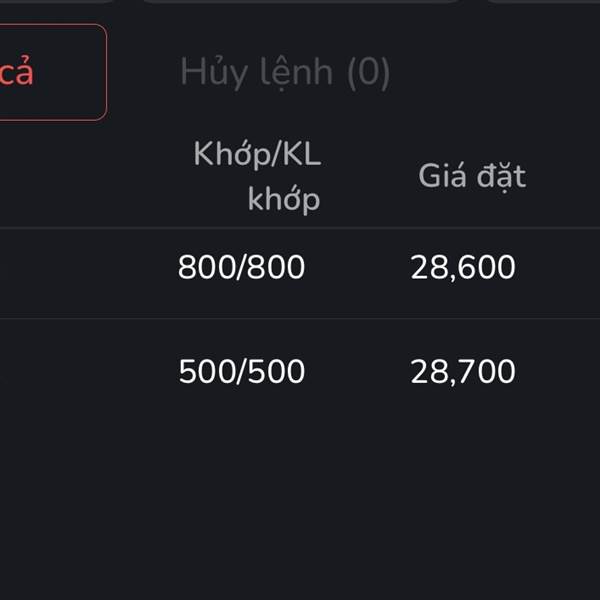Click the partially visible pill at top center
The width and height of the screenshot is (600, 600).
point(300,1)
